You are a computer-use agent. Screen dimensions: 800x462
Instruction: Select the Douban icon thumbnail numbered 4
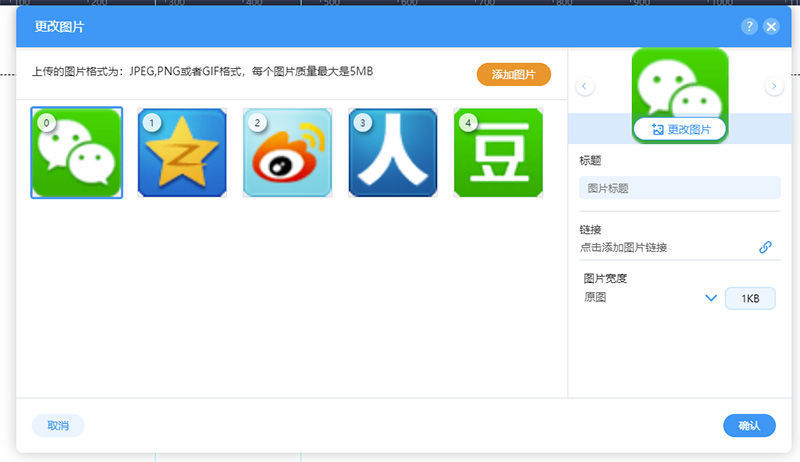[498, 152]
